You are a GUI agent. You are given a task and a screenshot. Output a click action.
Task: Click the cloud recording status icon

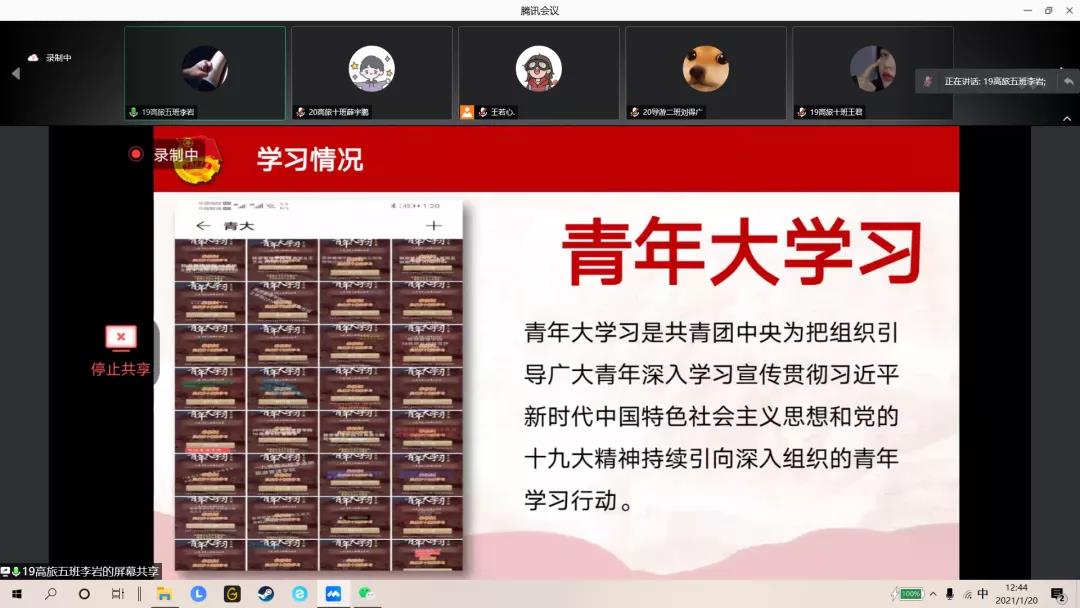click(x=33, y=58)
